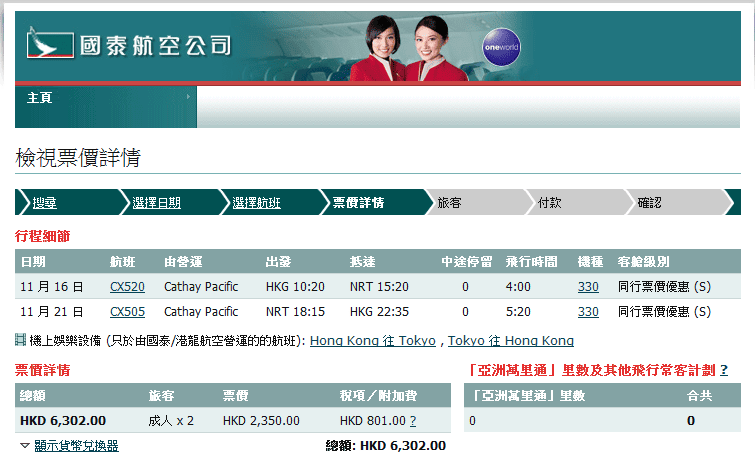Select the 票價詳情 current step
The width and height of the screenshot is (755, 460).
coord(359,203)
